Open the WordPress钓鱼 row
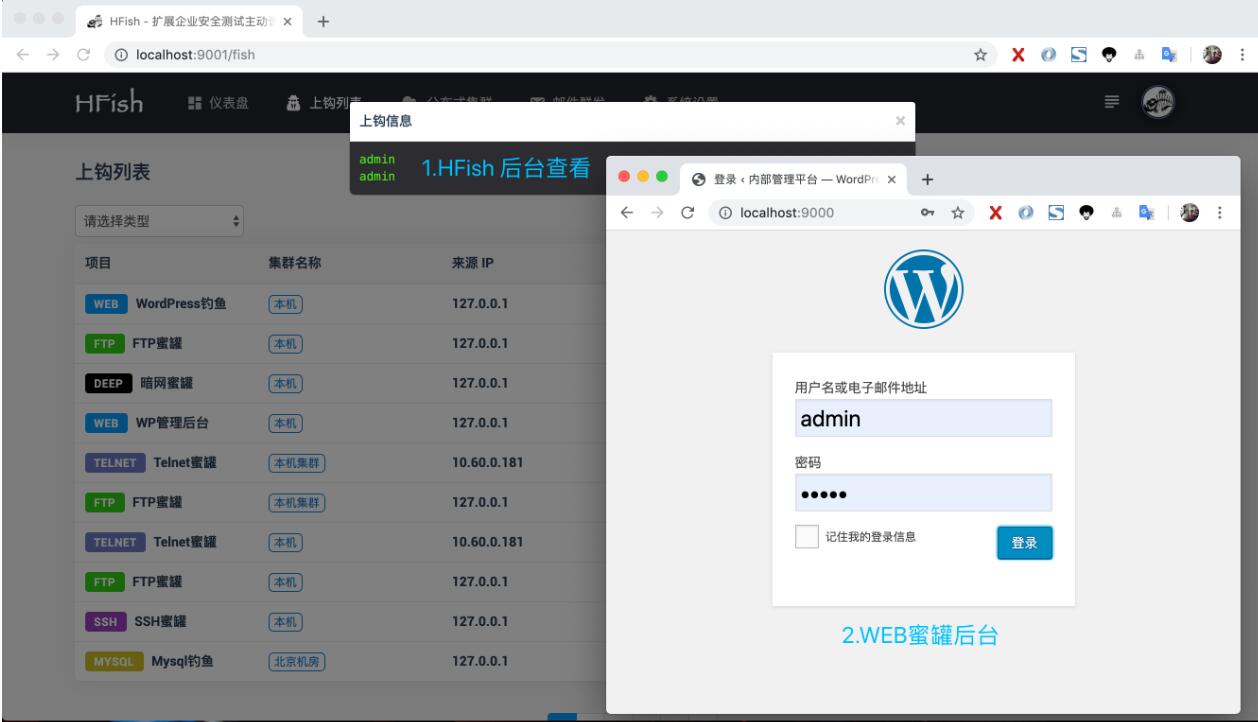The height and width of the screenshot is (722, 1258). pyautogui.click(x=340, y=304)
